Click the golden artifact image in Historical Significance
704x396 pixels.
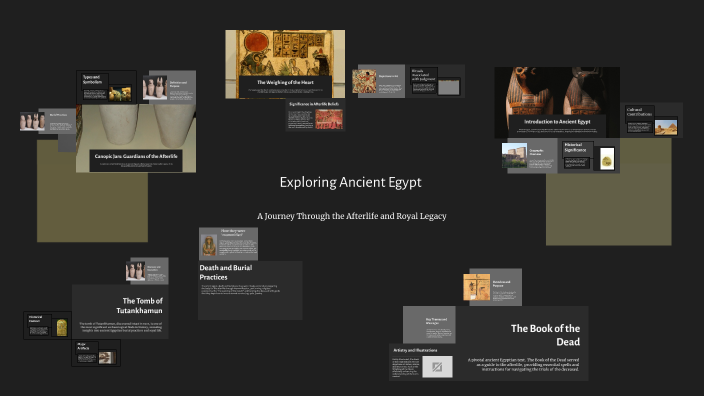point(607,159)
